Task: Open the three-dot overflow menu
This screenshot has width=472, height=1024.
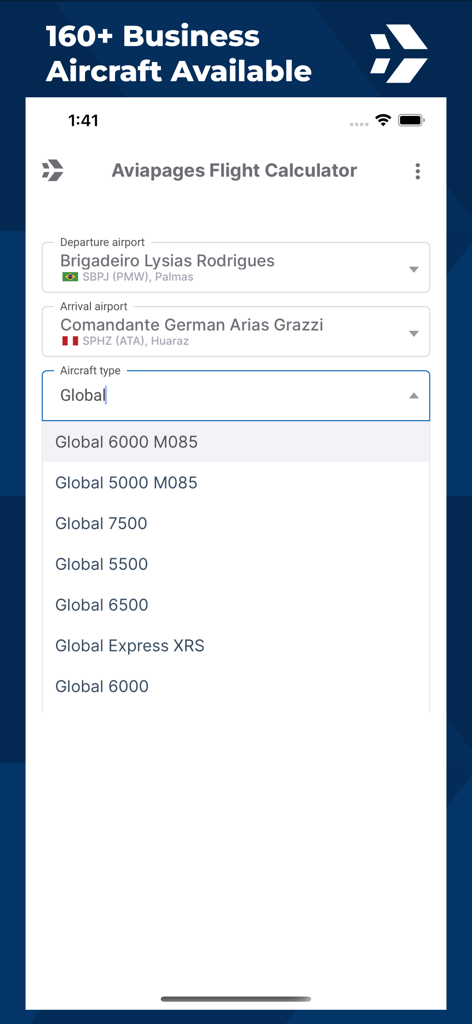Action: pos(418,171)
